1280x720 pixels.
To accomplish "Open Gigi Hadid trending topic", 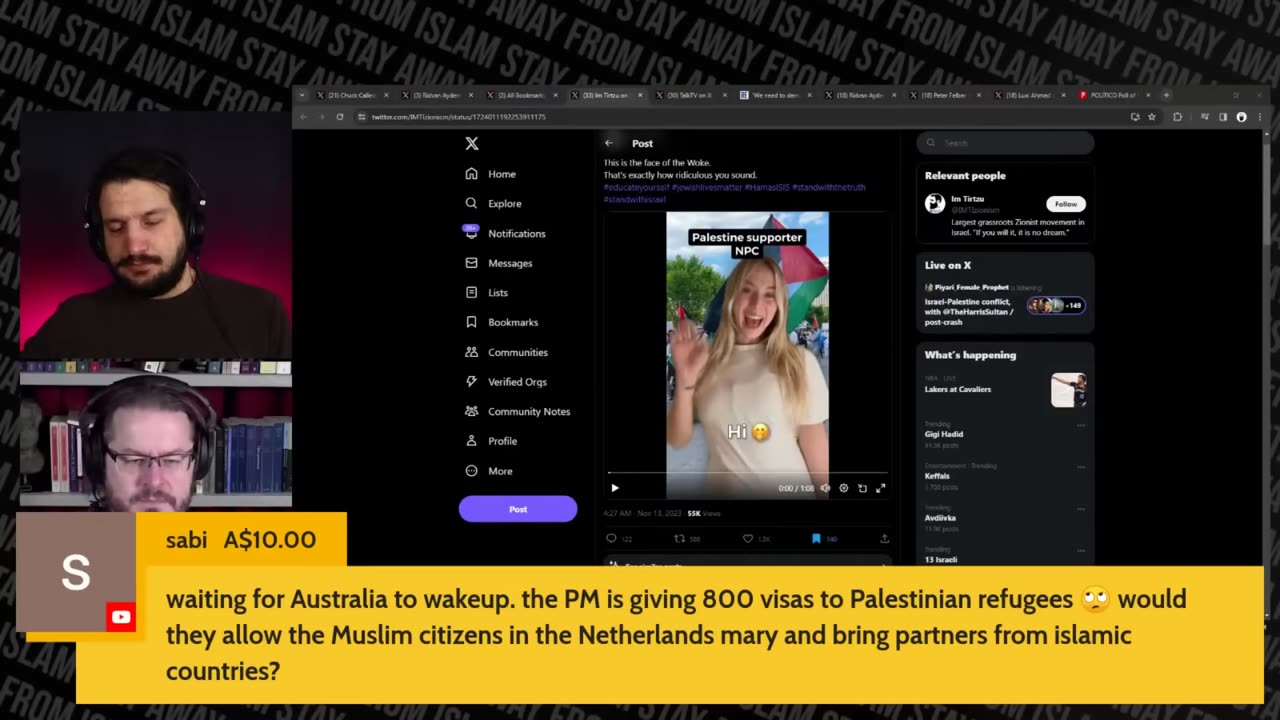I will 944,434.
